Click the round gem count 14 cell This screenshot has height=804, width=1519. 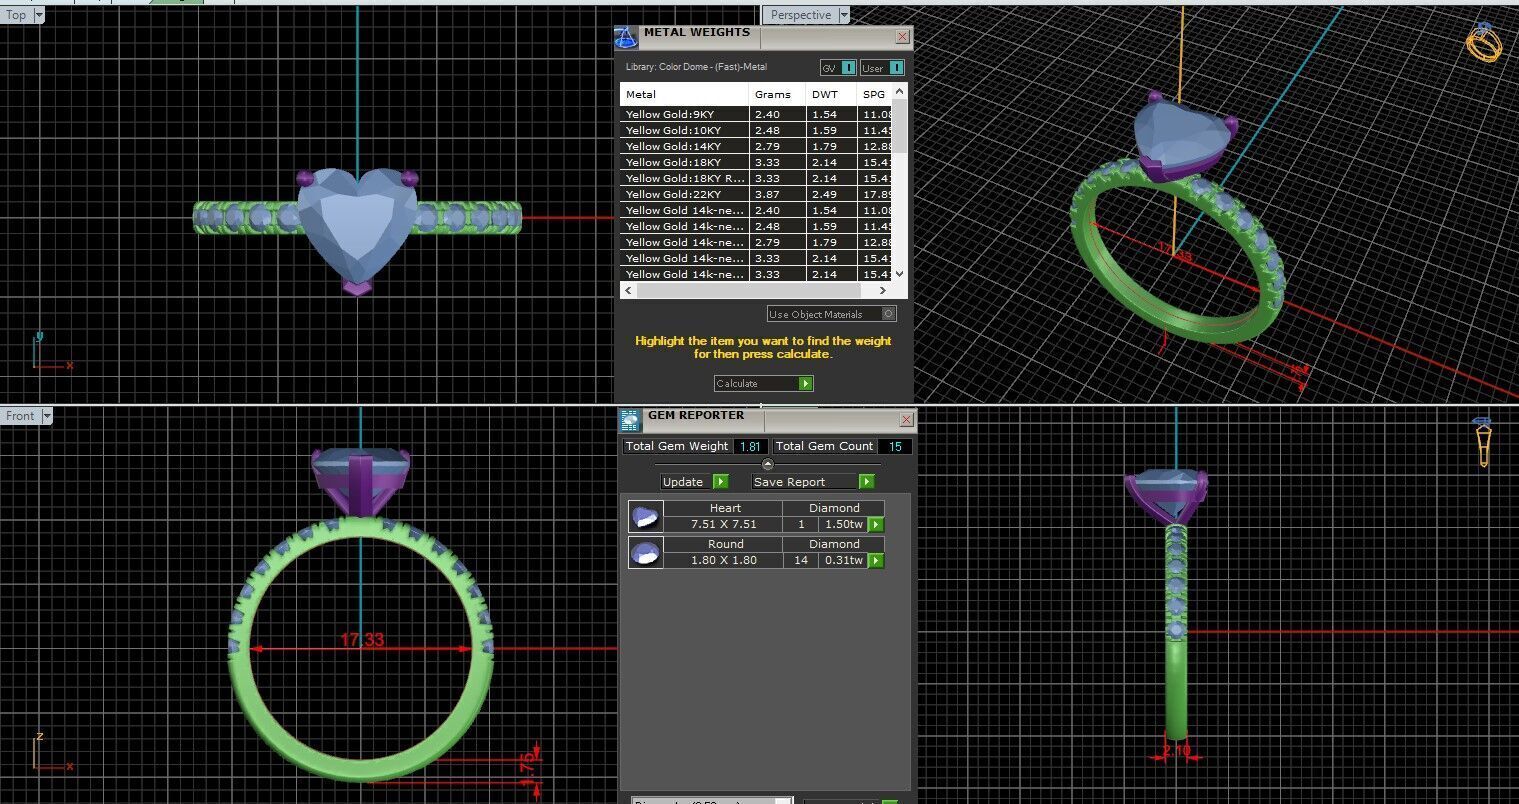(801, 560)
